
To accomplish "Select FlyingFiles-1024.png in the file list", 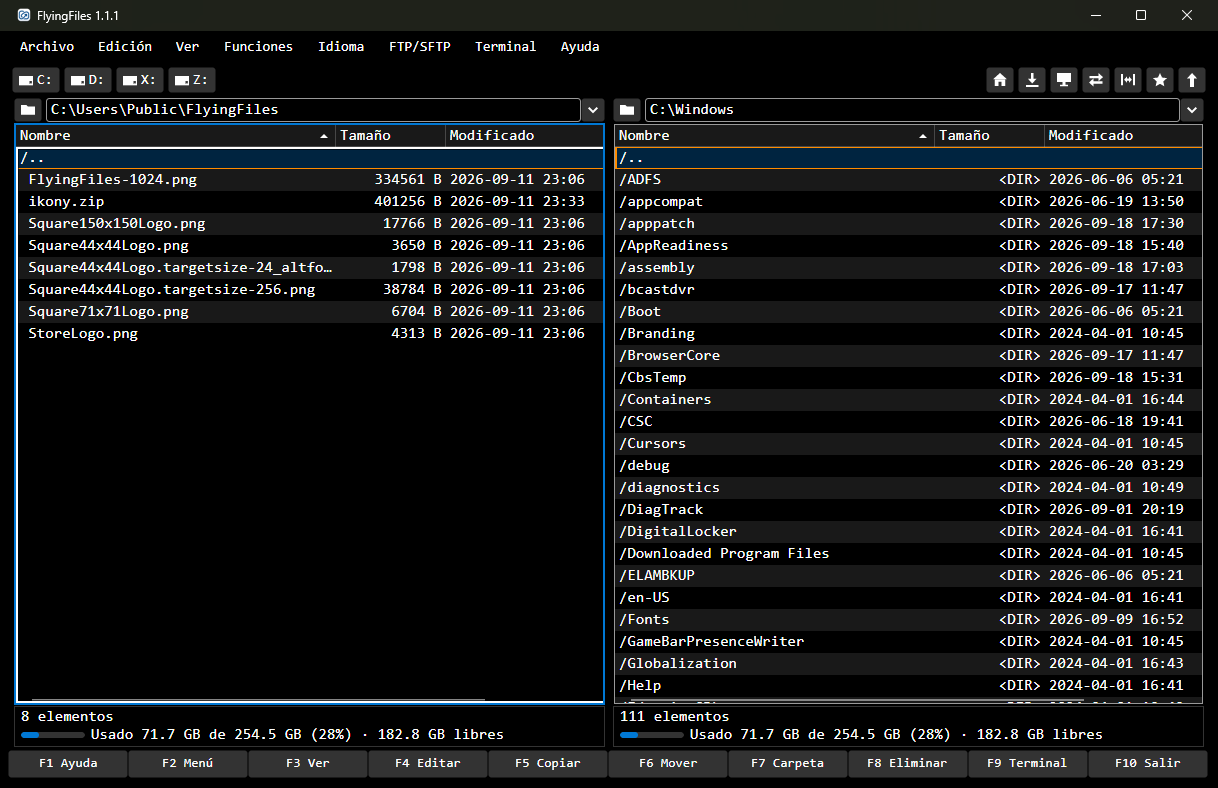I will tap(310, 179).
